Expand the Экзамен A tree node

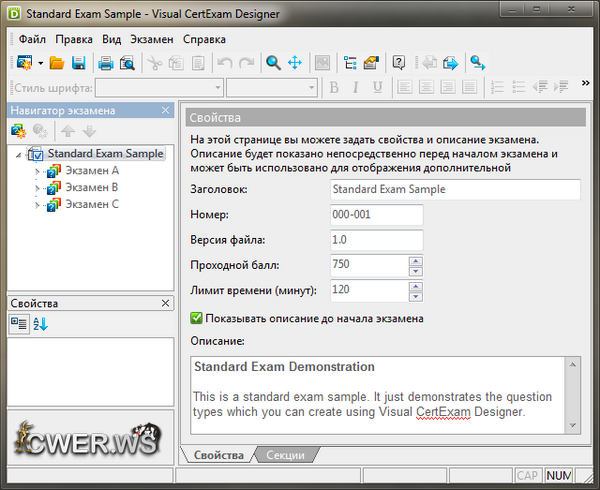pyautogui.click(x=38, y=171)
